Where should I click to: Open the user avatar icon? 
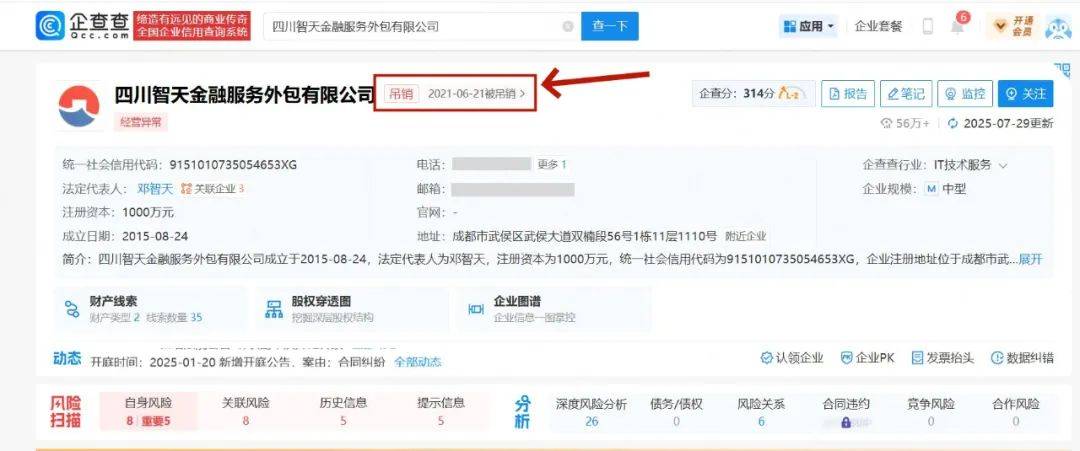coord(1057,27)
